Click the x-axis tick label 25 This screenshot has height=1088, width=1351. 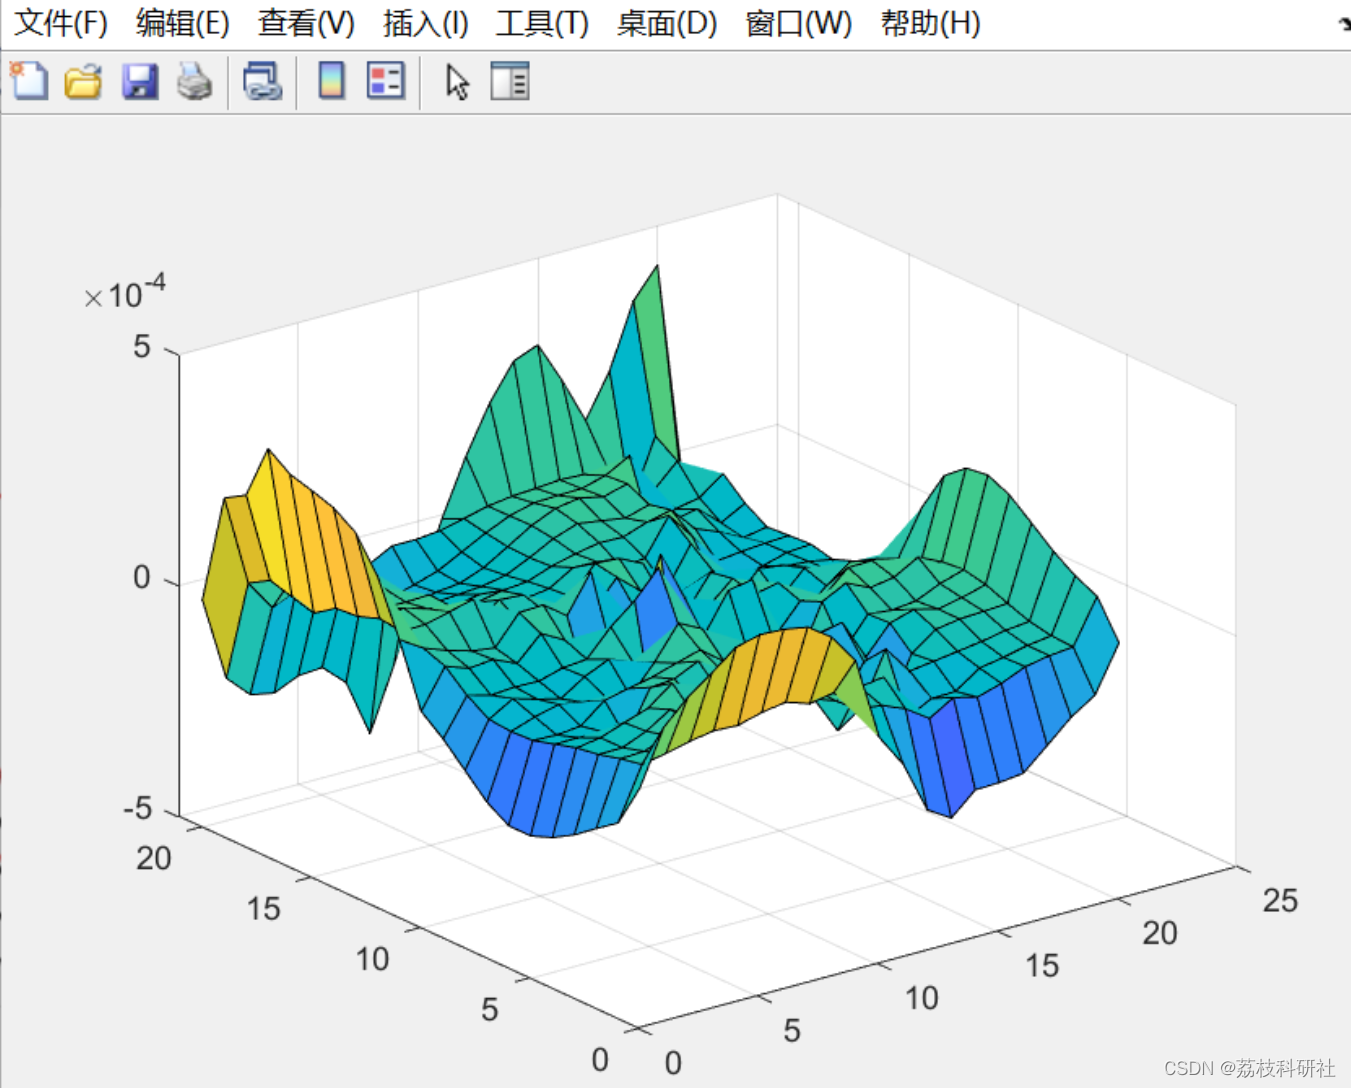tap(1280, 900)
